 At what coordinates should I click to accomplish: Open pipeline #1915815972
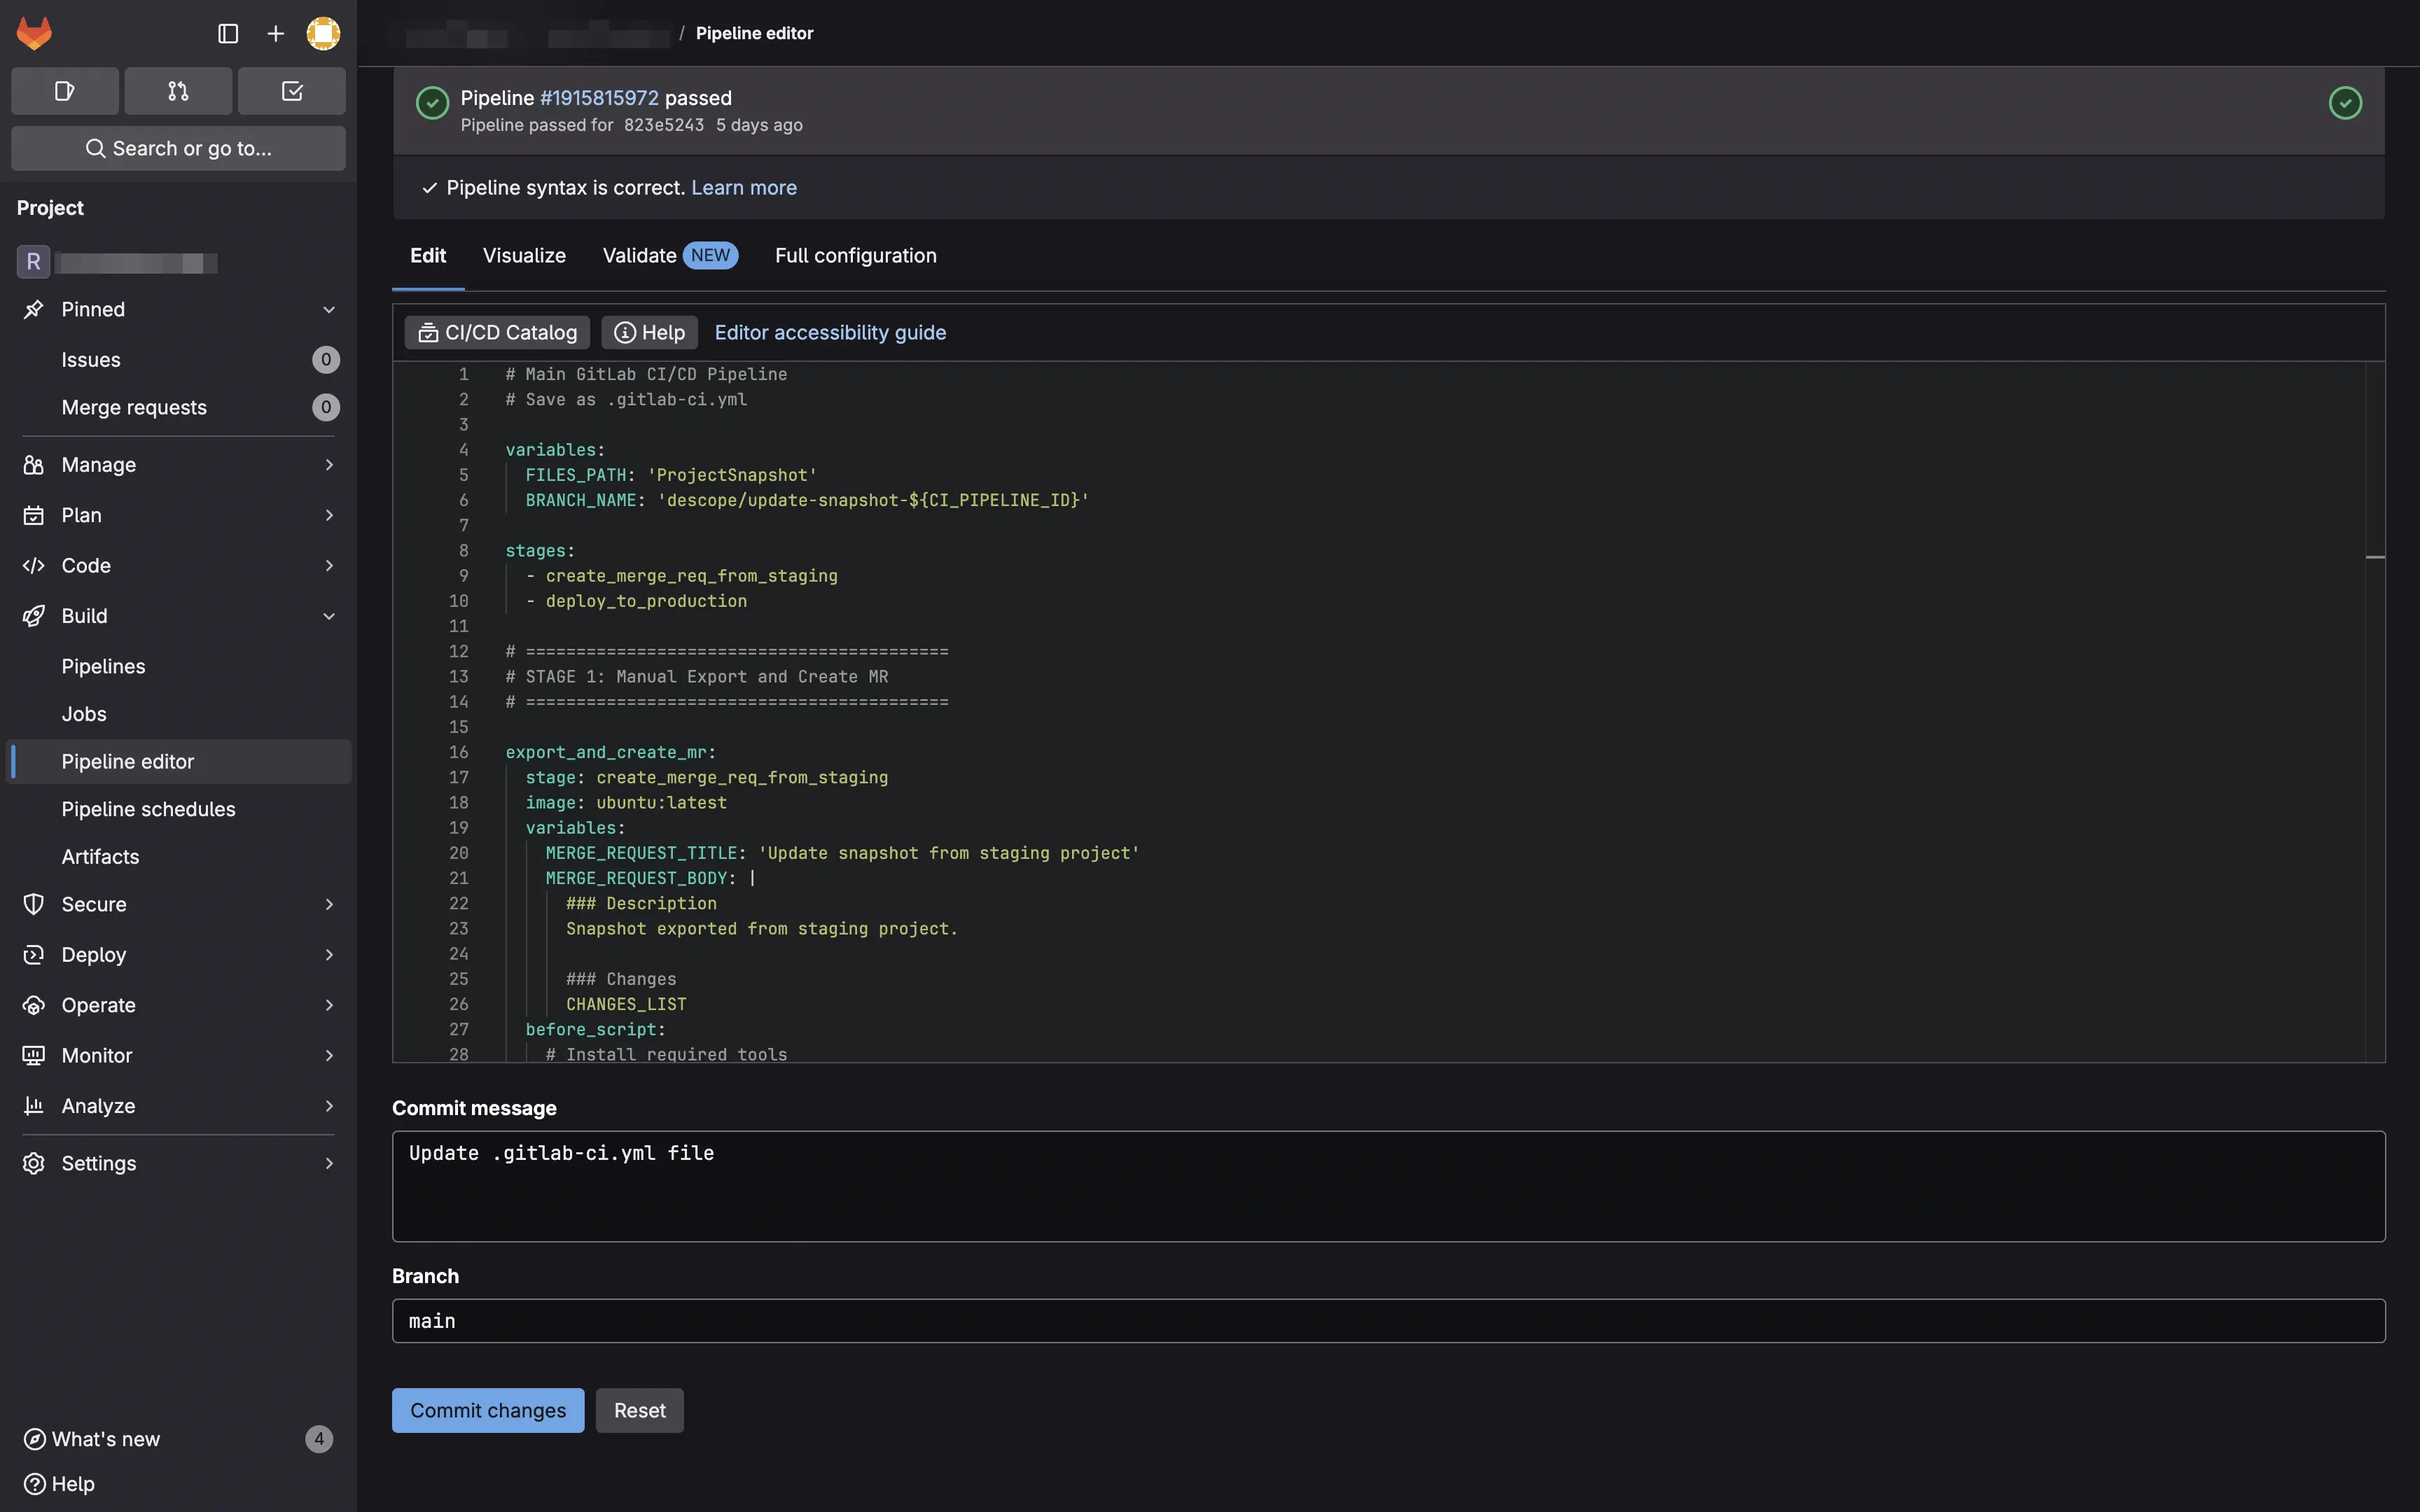[x=598, y=97]
